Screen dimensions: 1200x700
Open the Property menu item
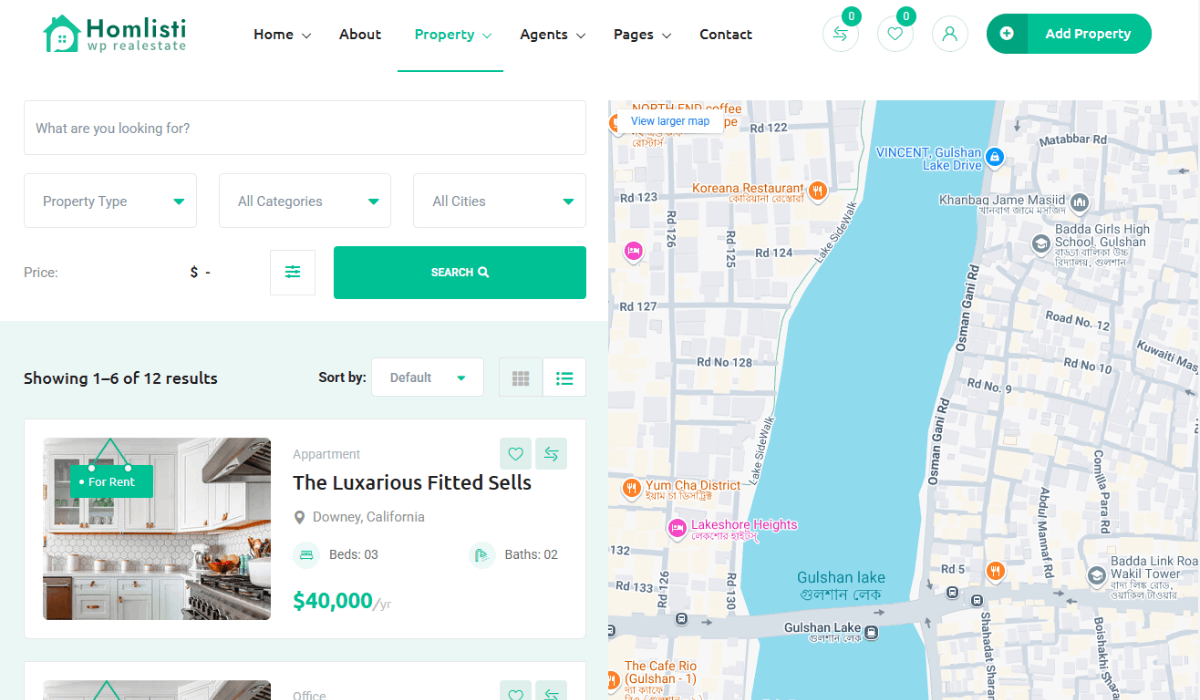[444, 34]
